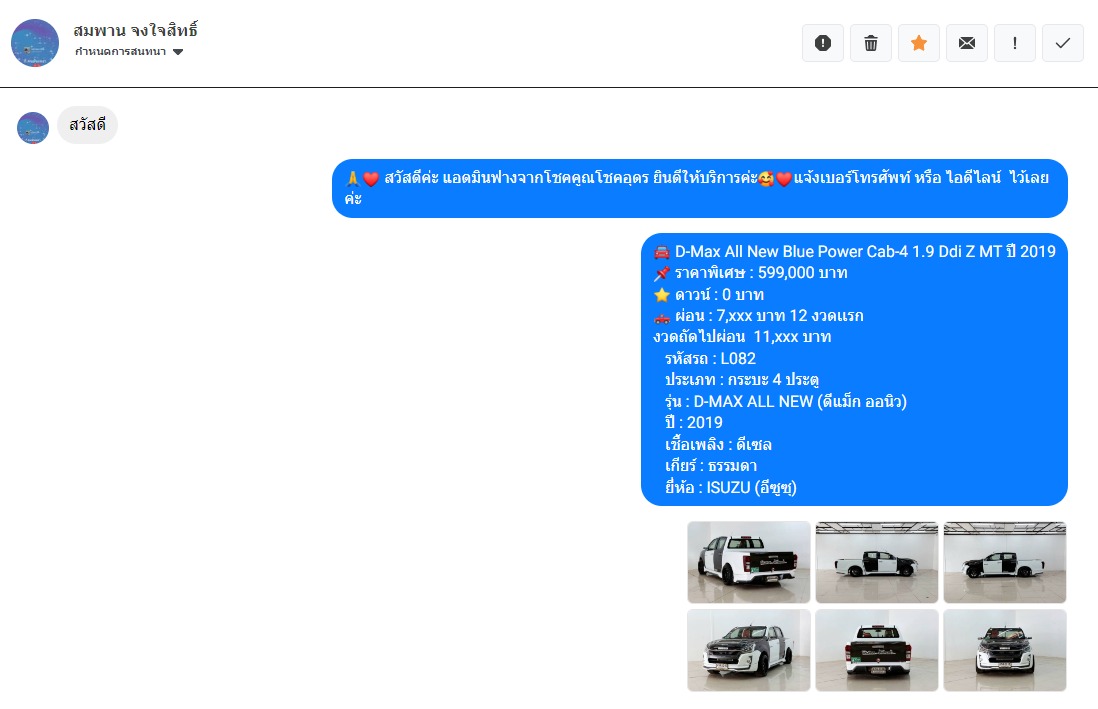Select the line เกียร์ : ธรรมดา
The image size is (1098, 709).
tap(711, 466)
